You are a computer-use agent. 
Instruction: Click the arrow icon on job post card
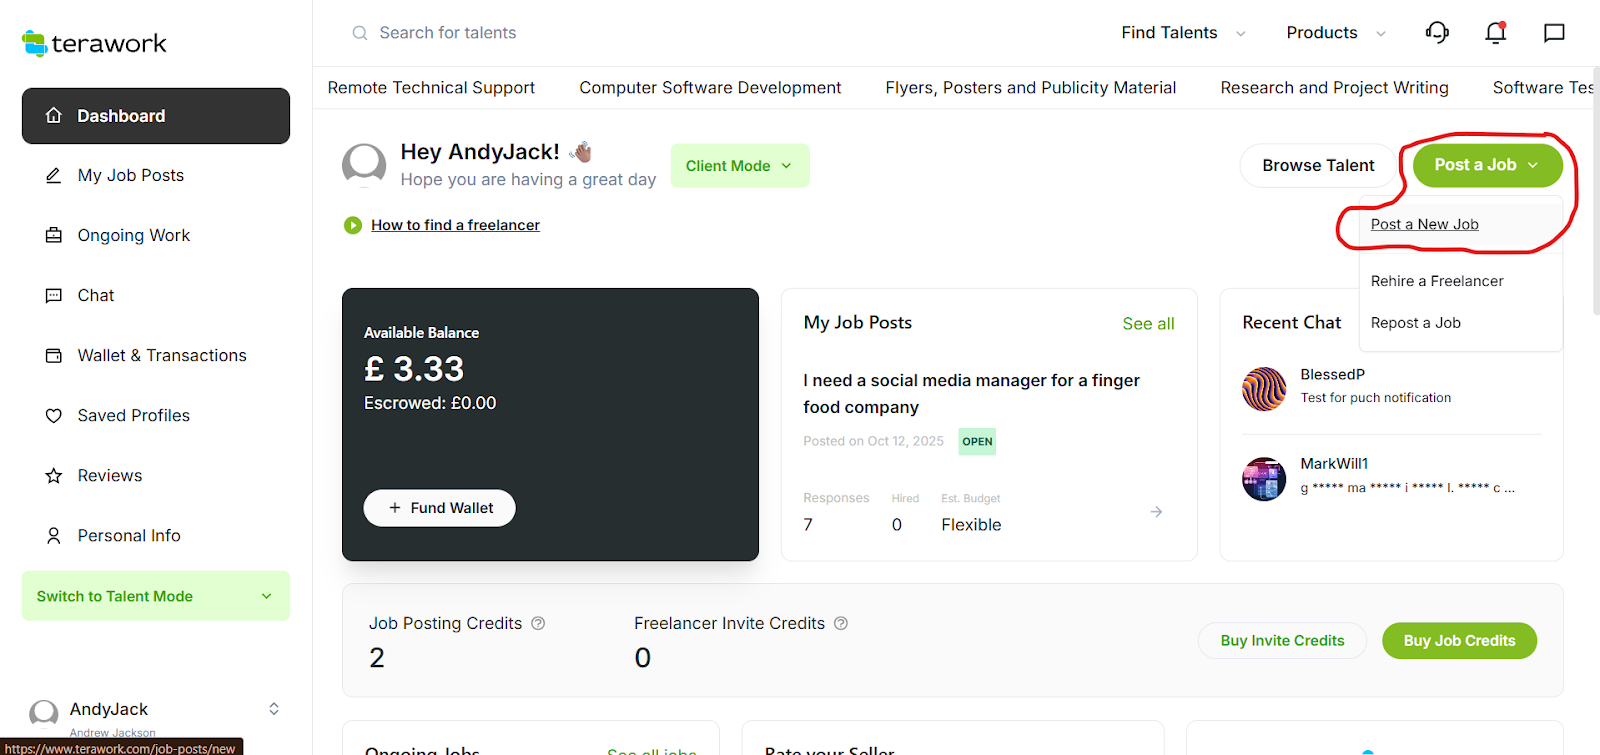(x=1156, y=512)
